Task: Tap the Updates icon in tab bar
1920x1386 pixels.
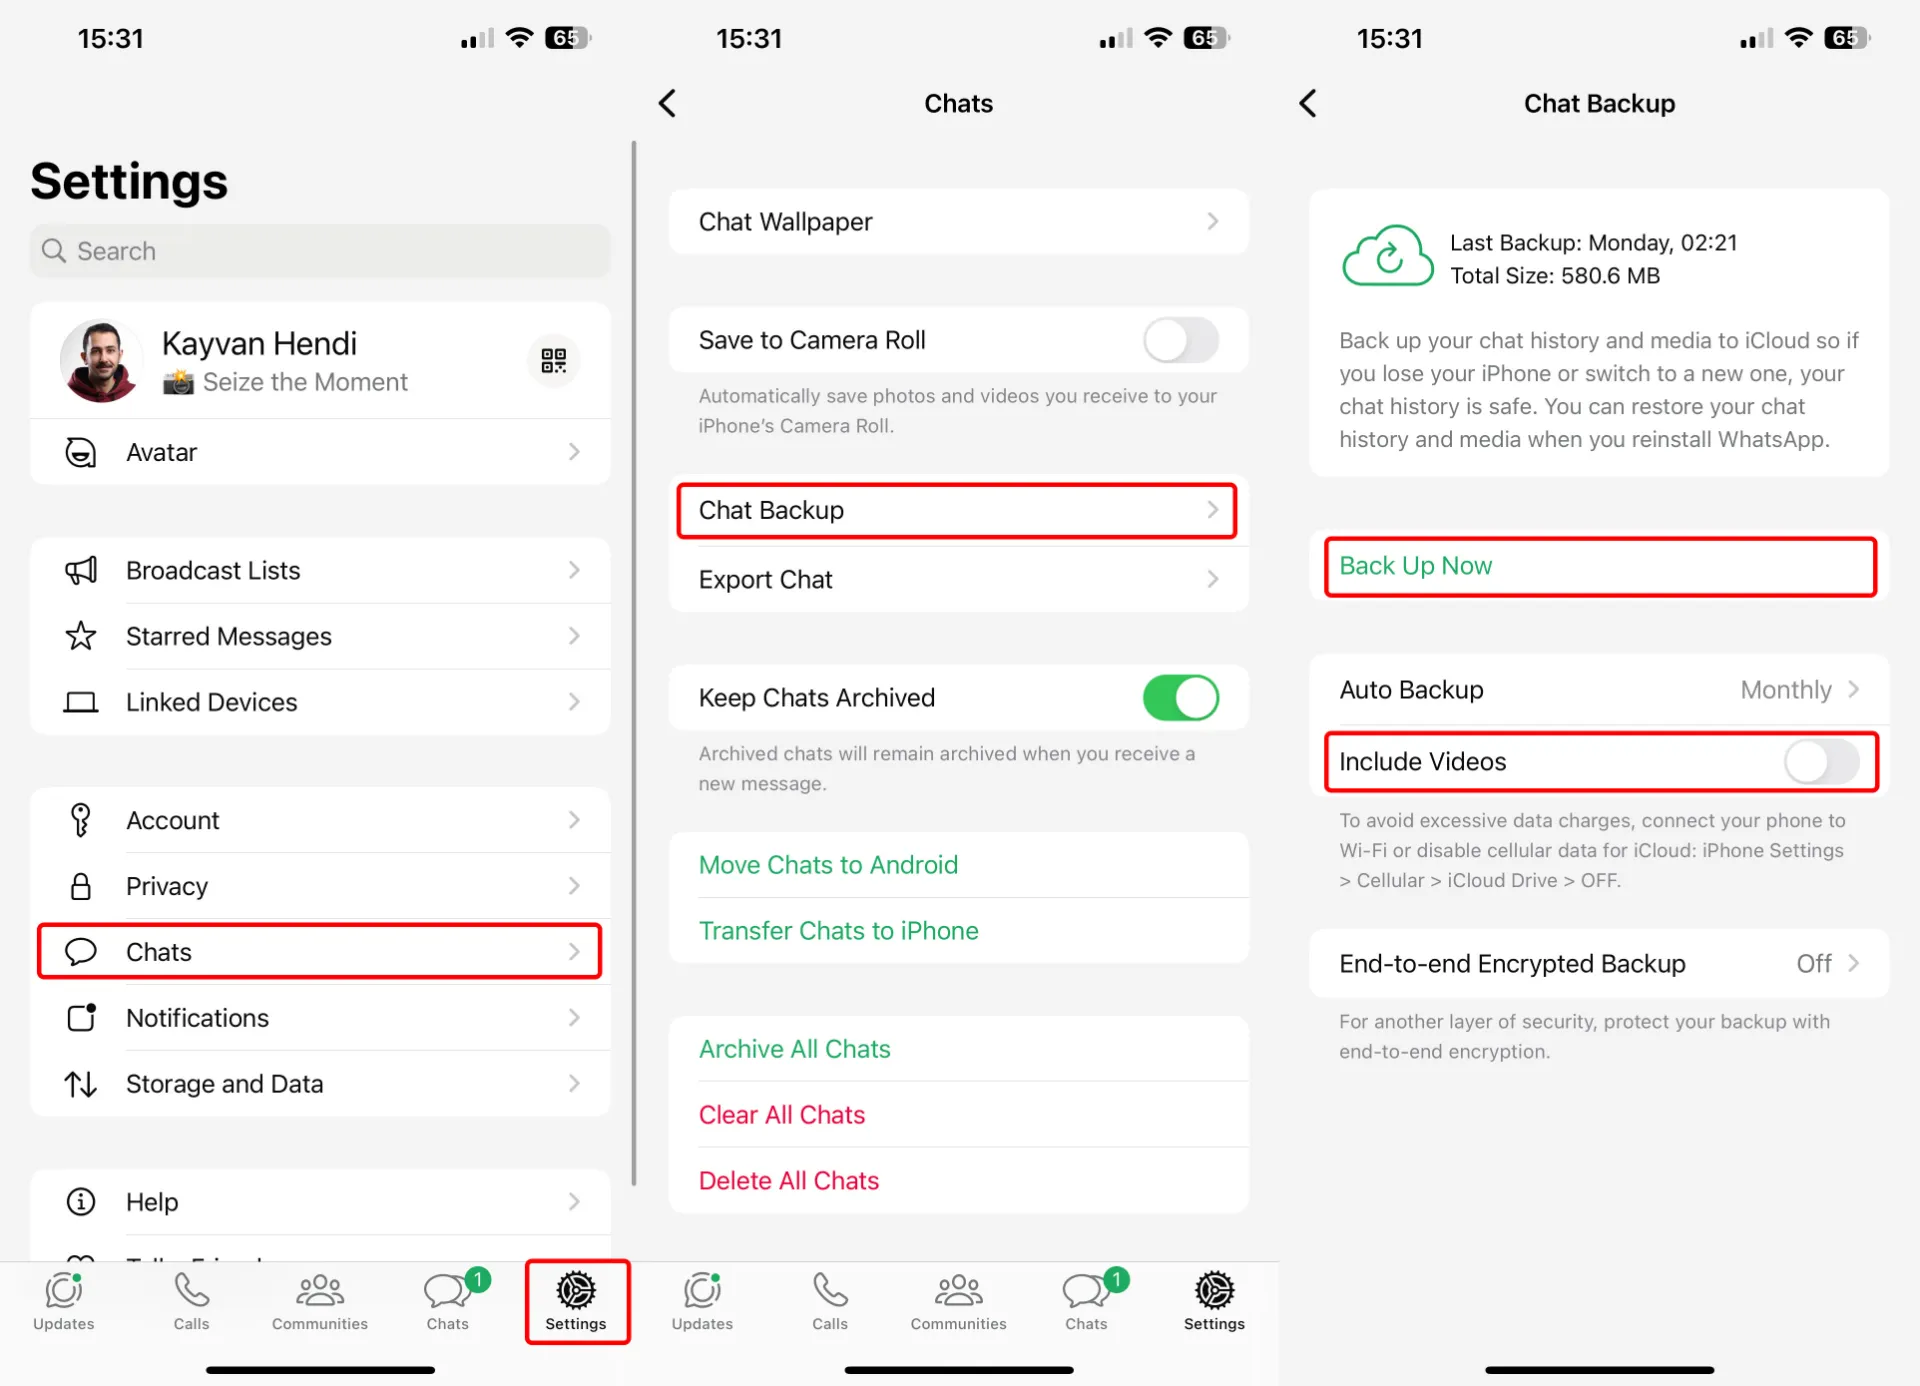Action: (63, 1298)
